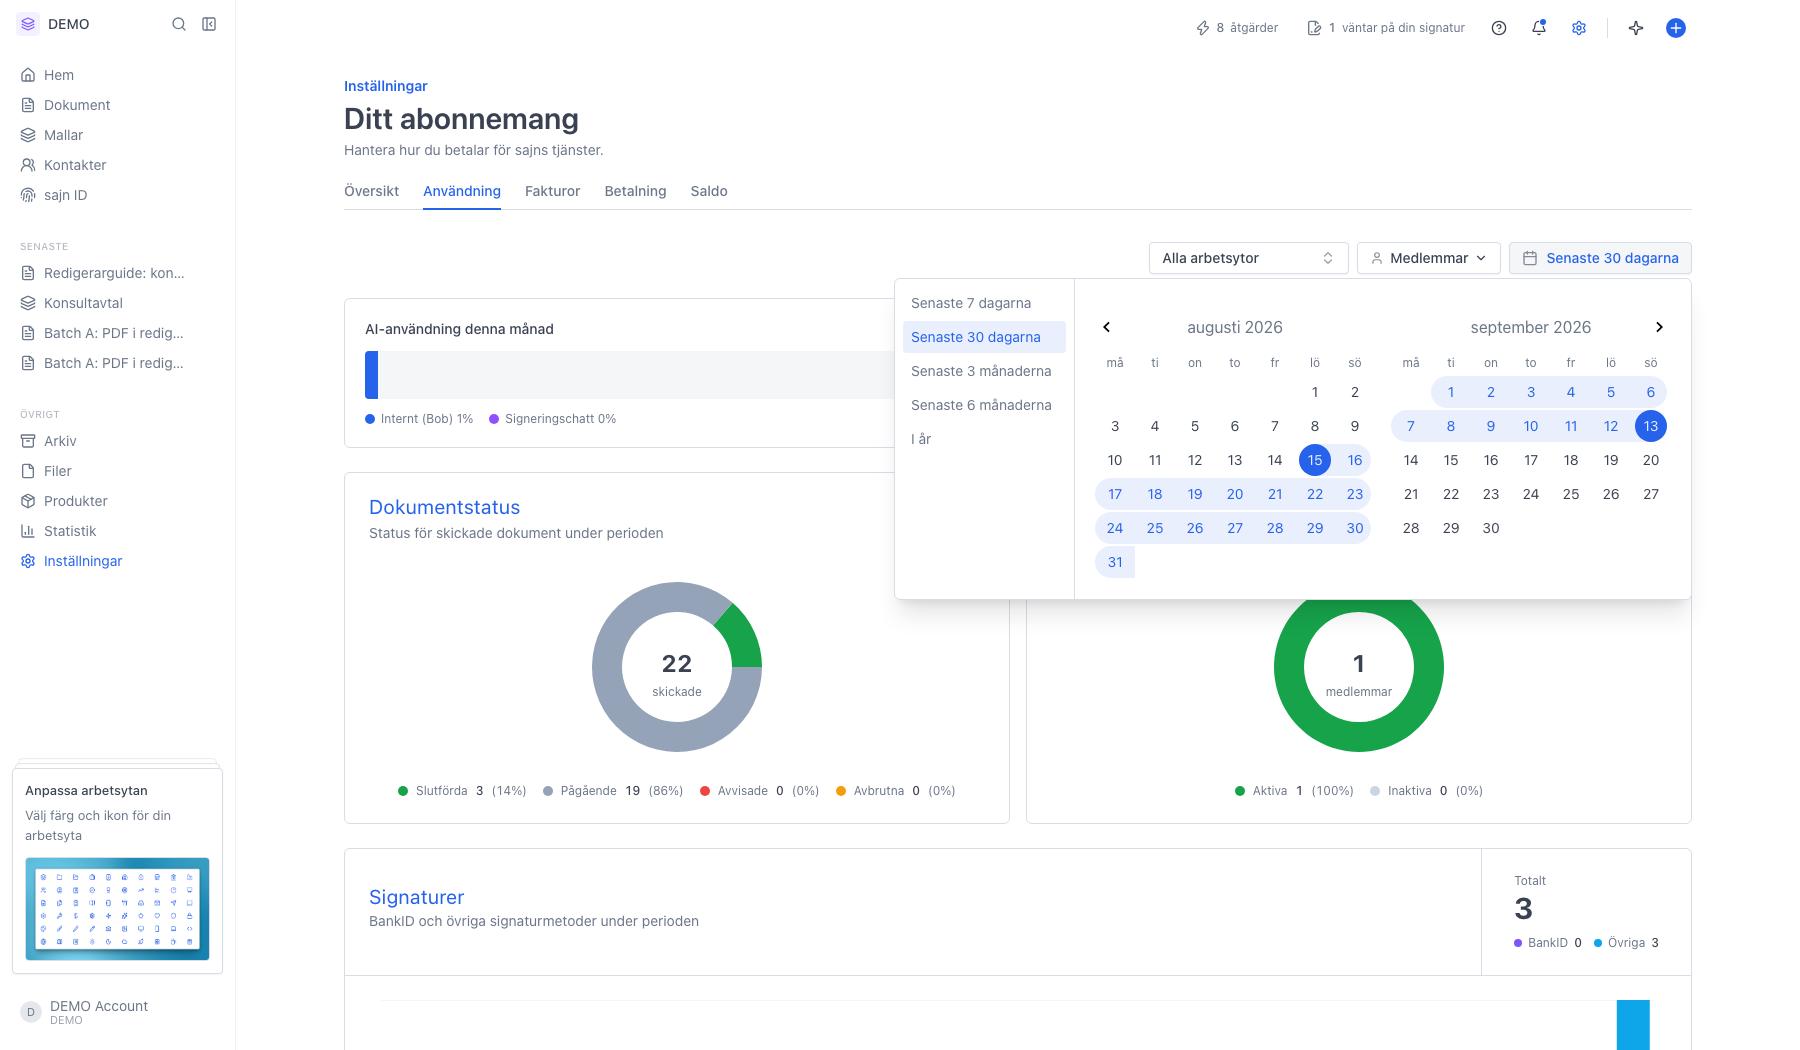Open Filer in sidebar

click(118, 471)
